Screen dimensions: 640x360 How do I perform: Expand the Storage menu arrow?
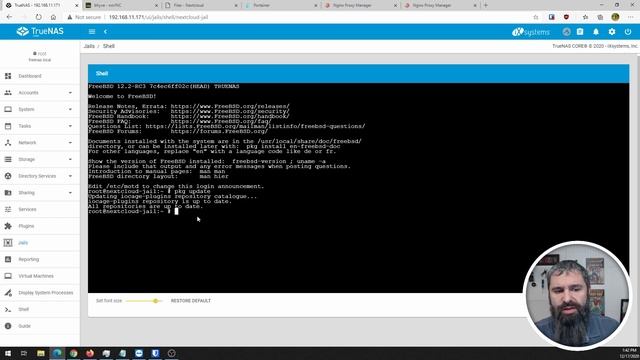(70, 159)
